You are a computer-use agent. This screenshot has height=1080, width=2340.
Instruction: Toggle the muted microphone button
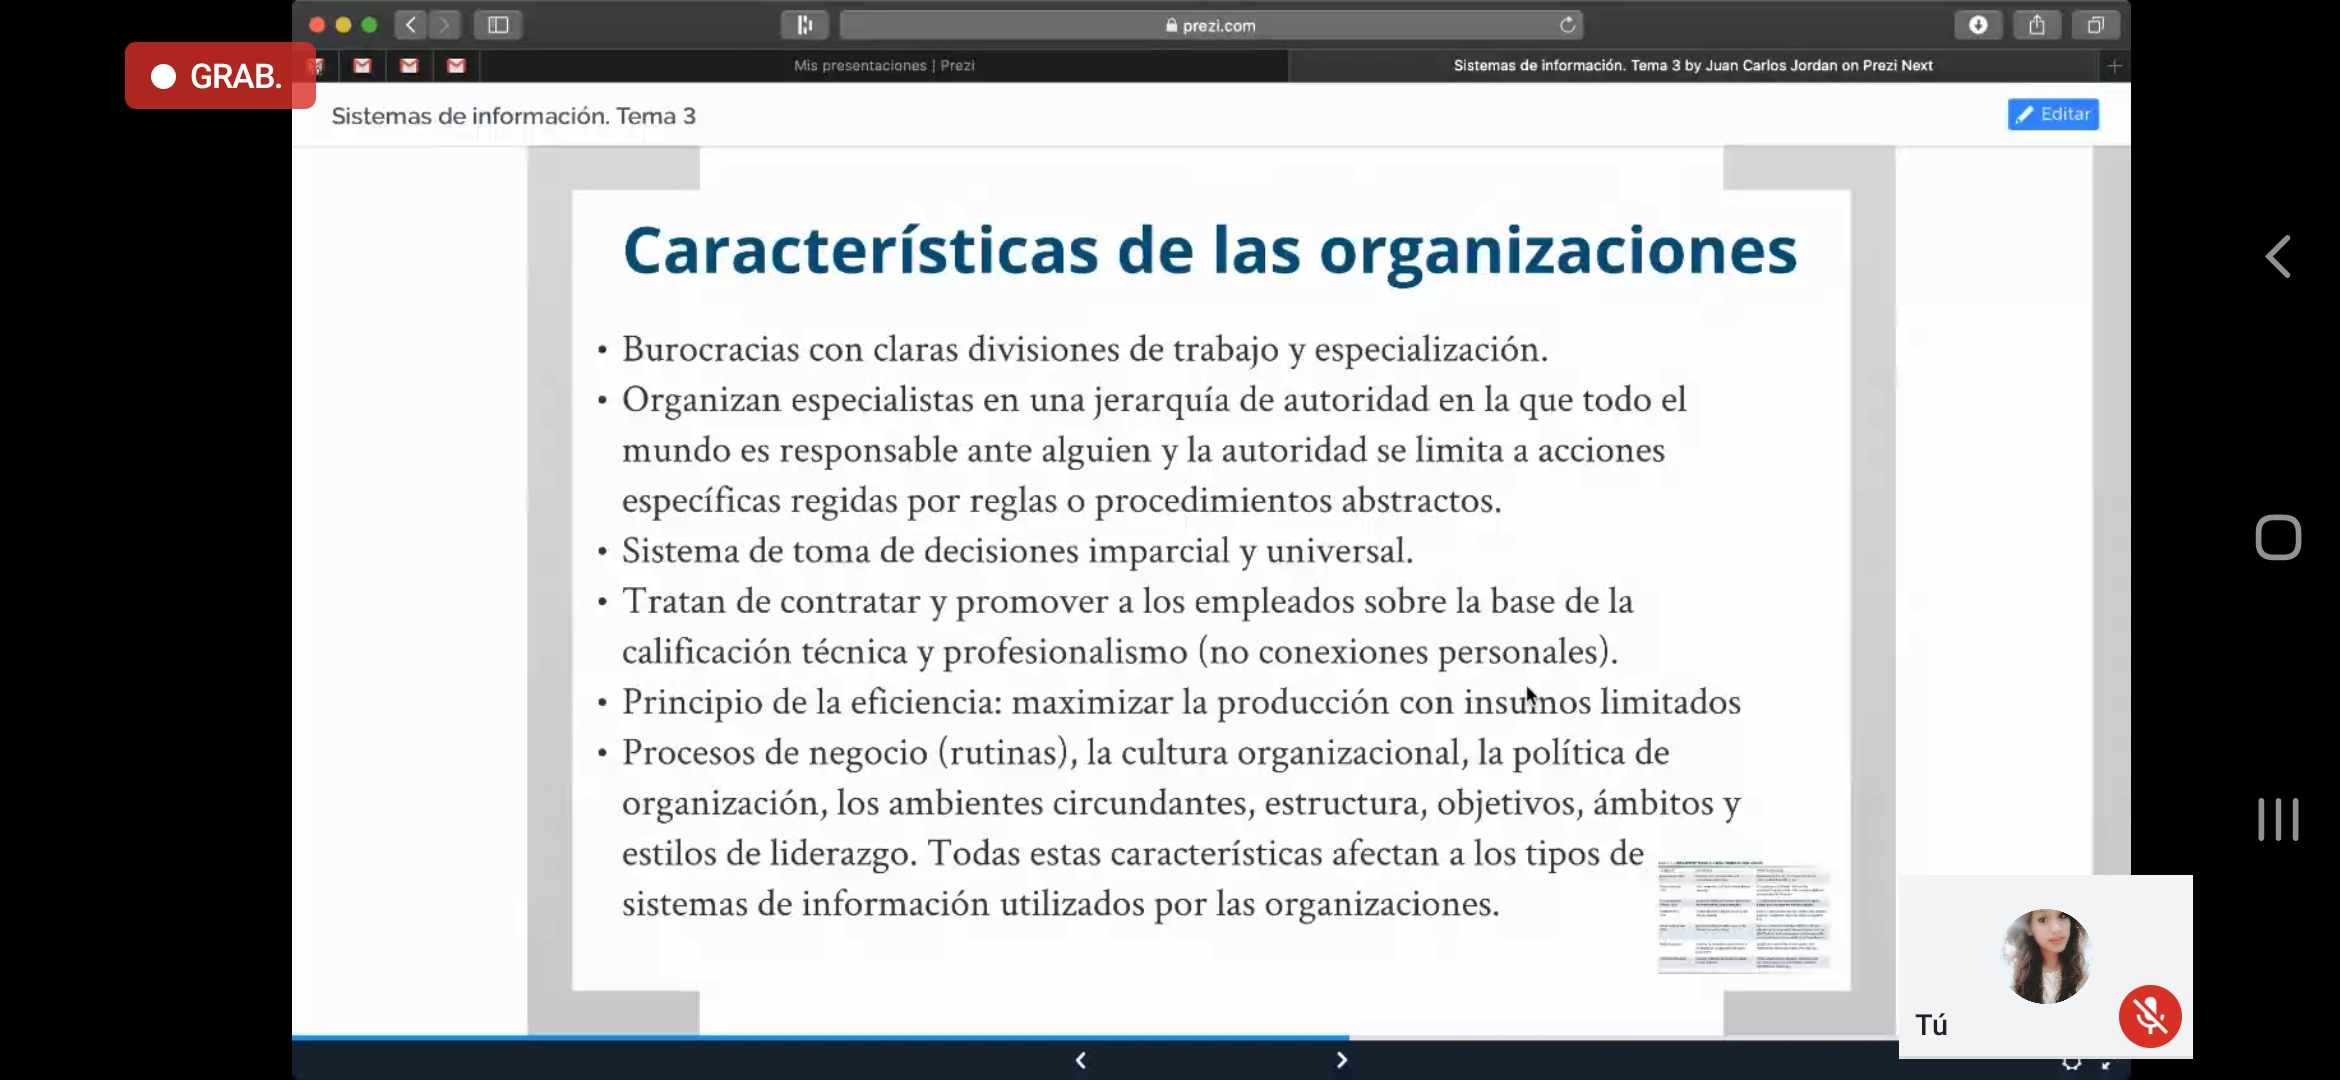click(2149, 1016)
